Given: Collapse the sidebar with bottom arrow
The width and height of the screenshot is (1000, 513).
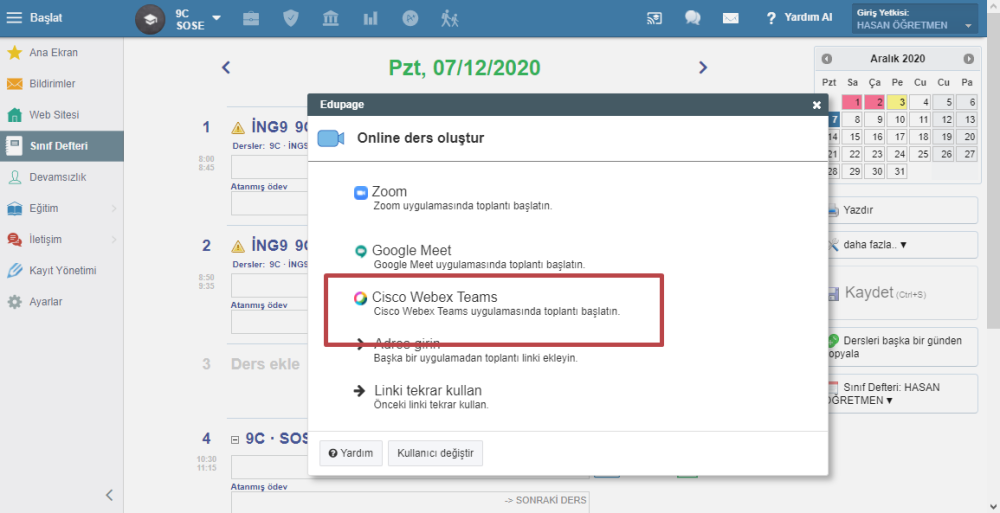Looking at the screenshot, I should tap(109, 495).
